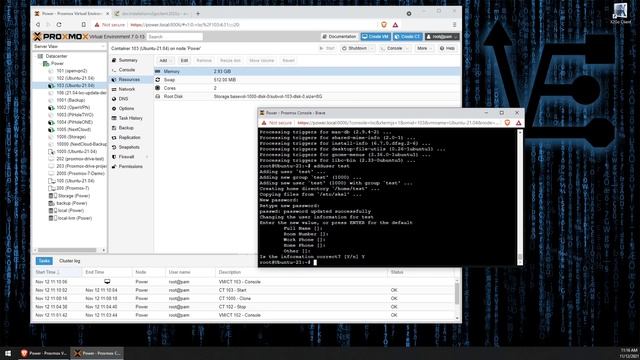Open the More actions dropdown

(x=424, y=49)
